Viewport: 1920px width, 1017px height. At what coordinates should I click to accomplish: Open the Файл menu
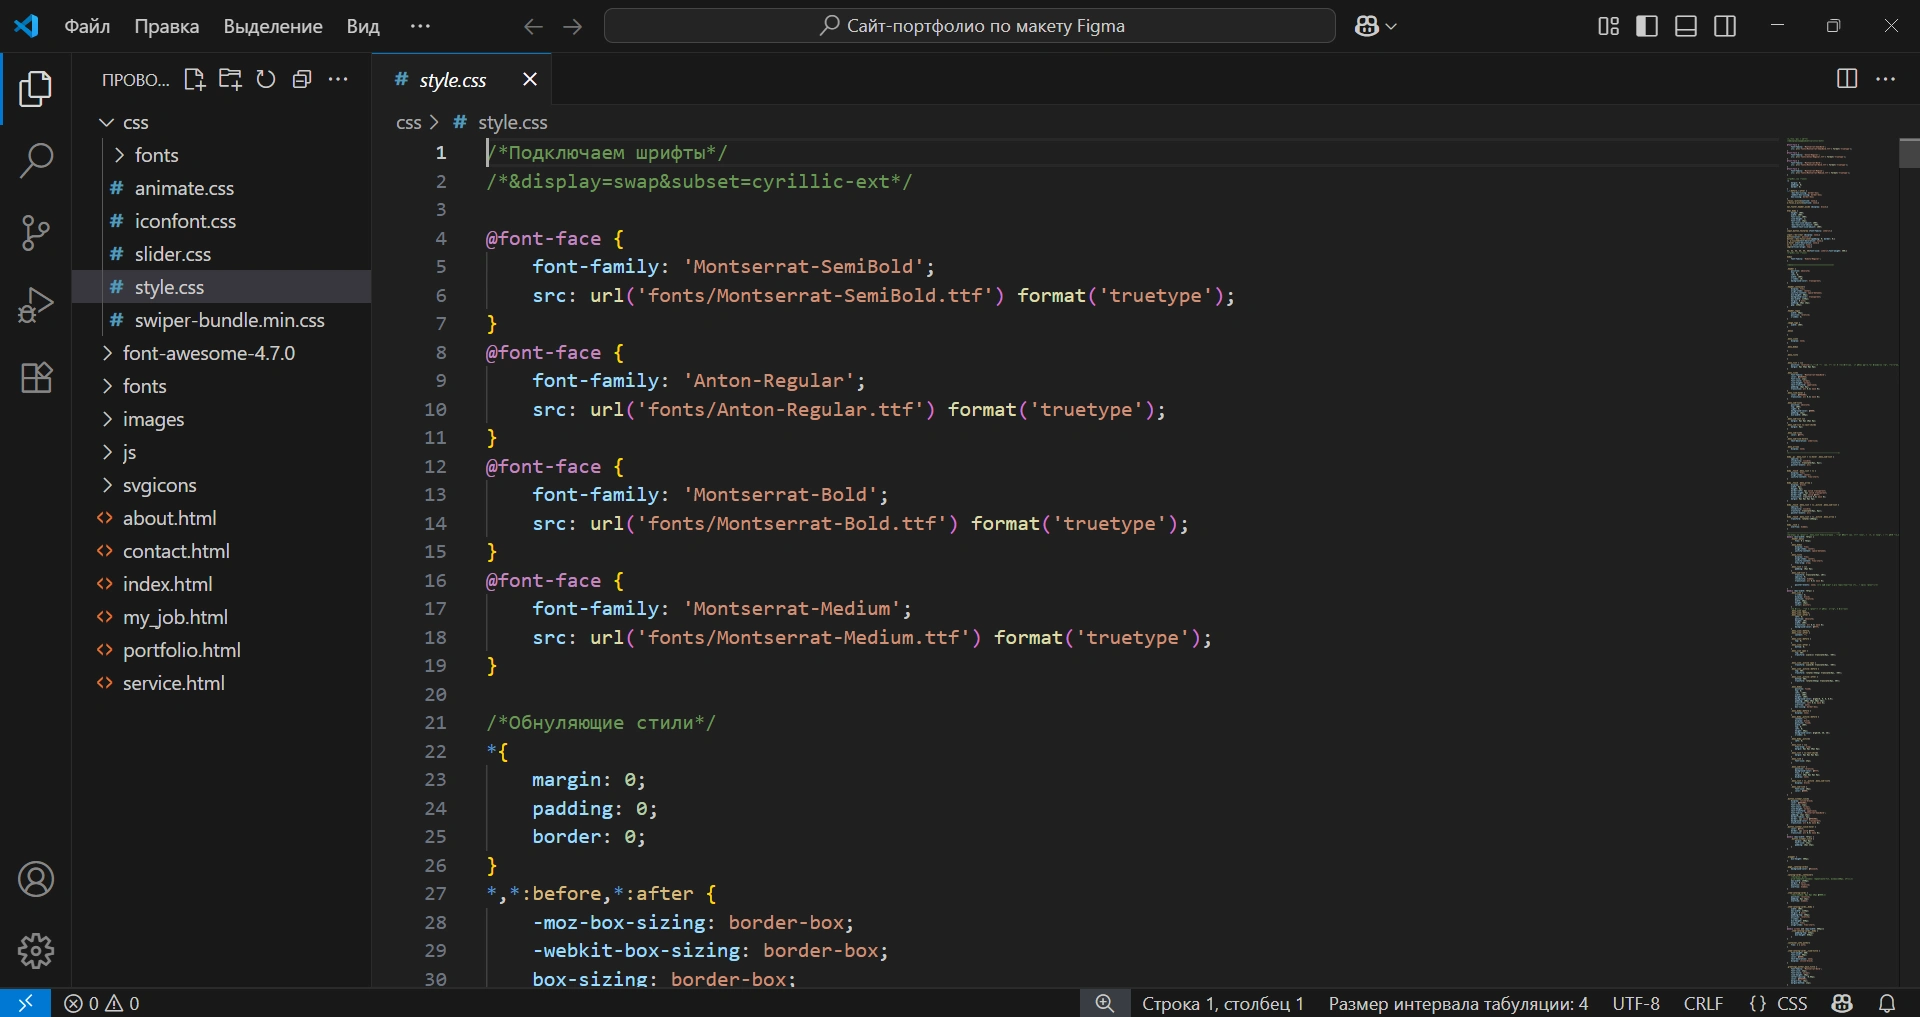coord(87,26)
